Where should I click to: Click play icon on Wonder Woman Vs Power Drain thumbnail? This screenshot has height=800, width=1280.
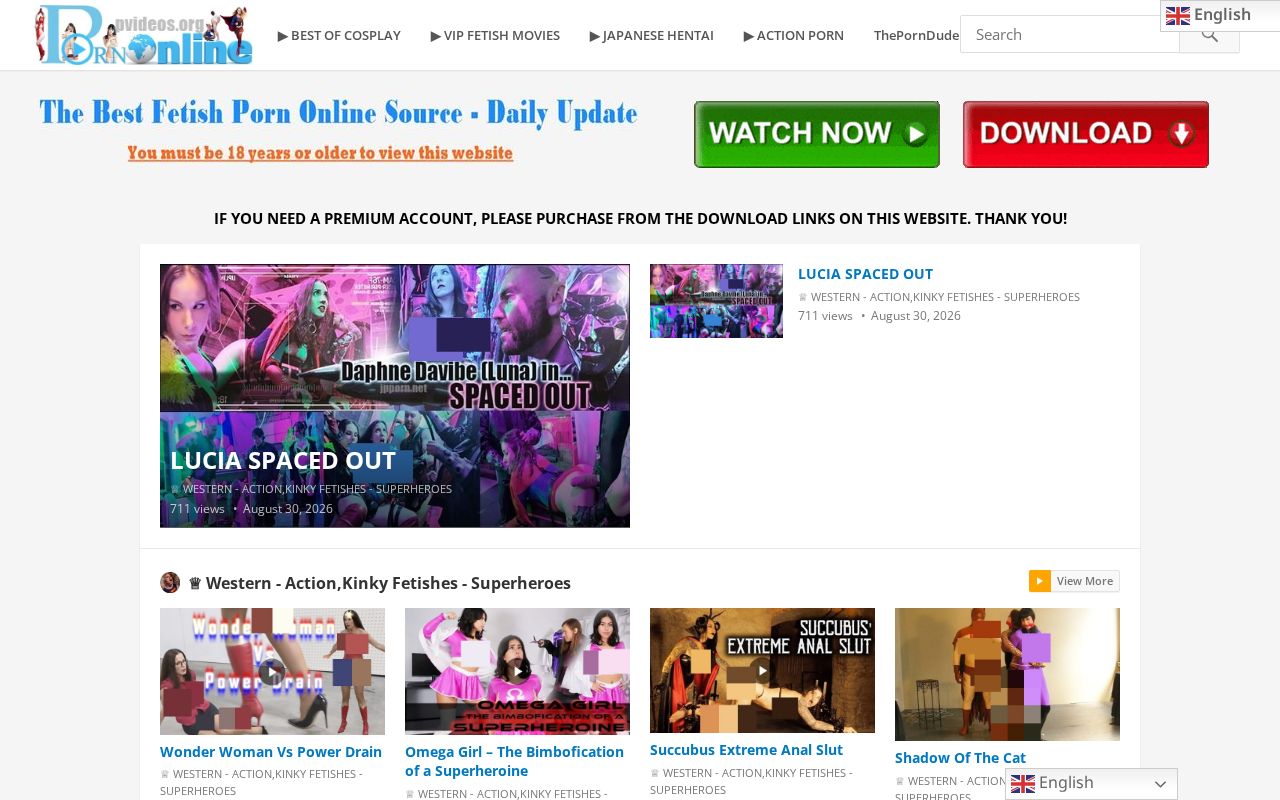[272, 672]
